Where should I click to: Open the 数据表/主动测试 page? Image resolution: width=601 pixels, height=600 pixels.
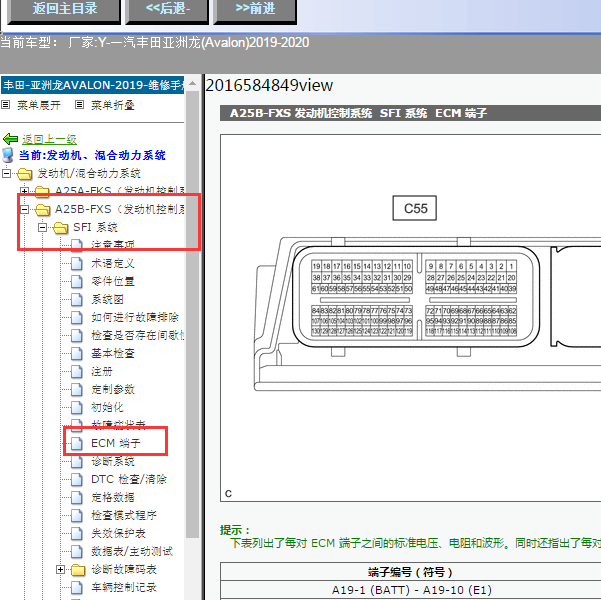point(132,551)
